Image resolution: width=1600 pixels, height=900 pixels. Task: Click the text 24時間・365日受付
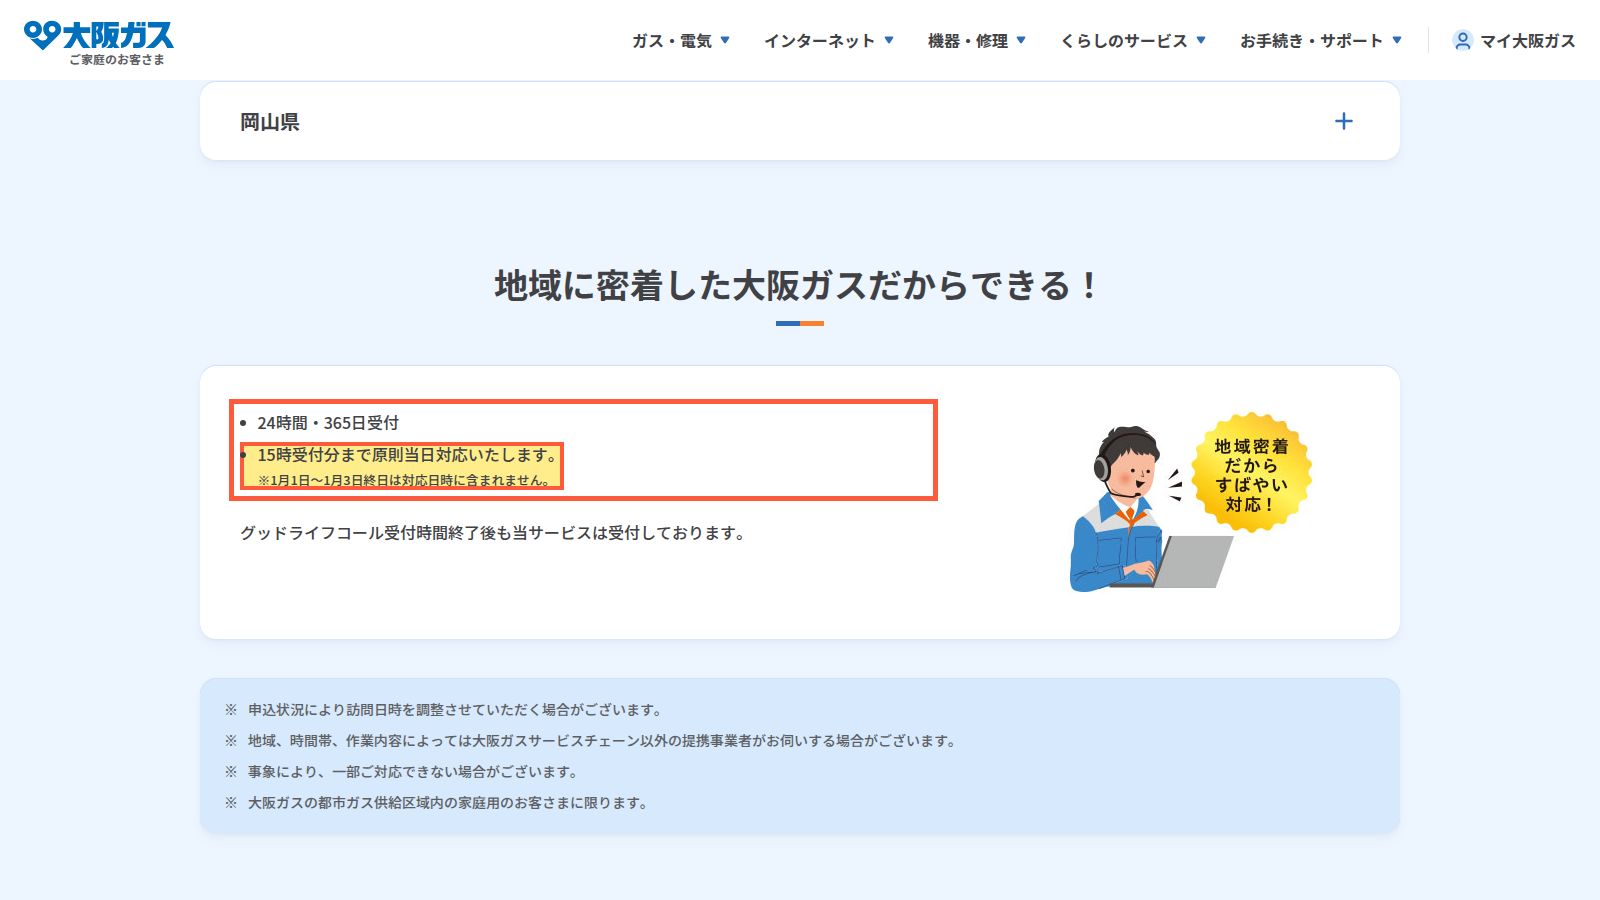click(328, 423)
